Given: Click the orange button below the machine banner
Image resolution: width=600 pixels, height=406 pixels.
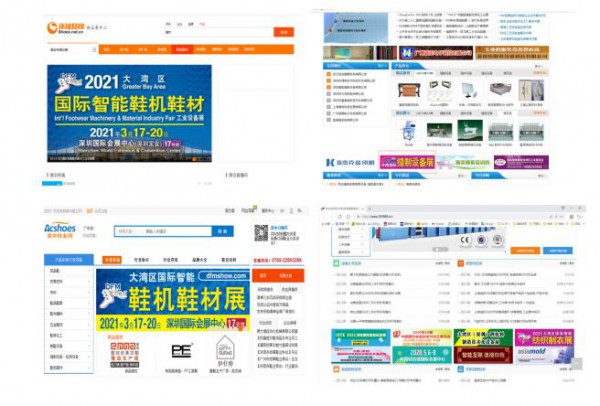Looking at the screenshot, I should click(x=525, y=251).
